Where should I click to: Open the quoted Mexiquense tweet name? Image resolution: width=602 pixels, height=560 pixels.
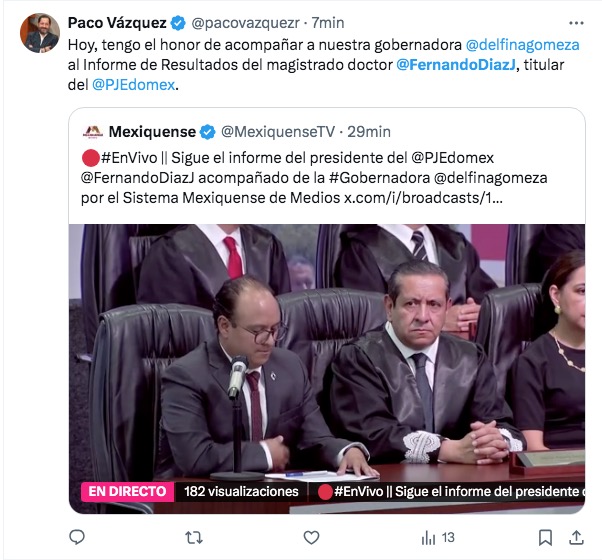(x=152, y=132)
